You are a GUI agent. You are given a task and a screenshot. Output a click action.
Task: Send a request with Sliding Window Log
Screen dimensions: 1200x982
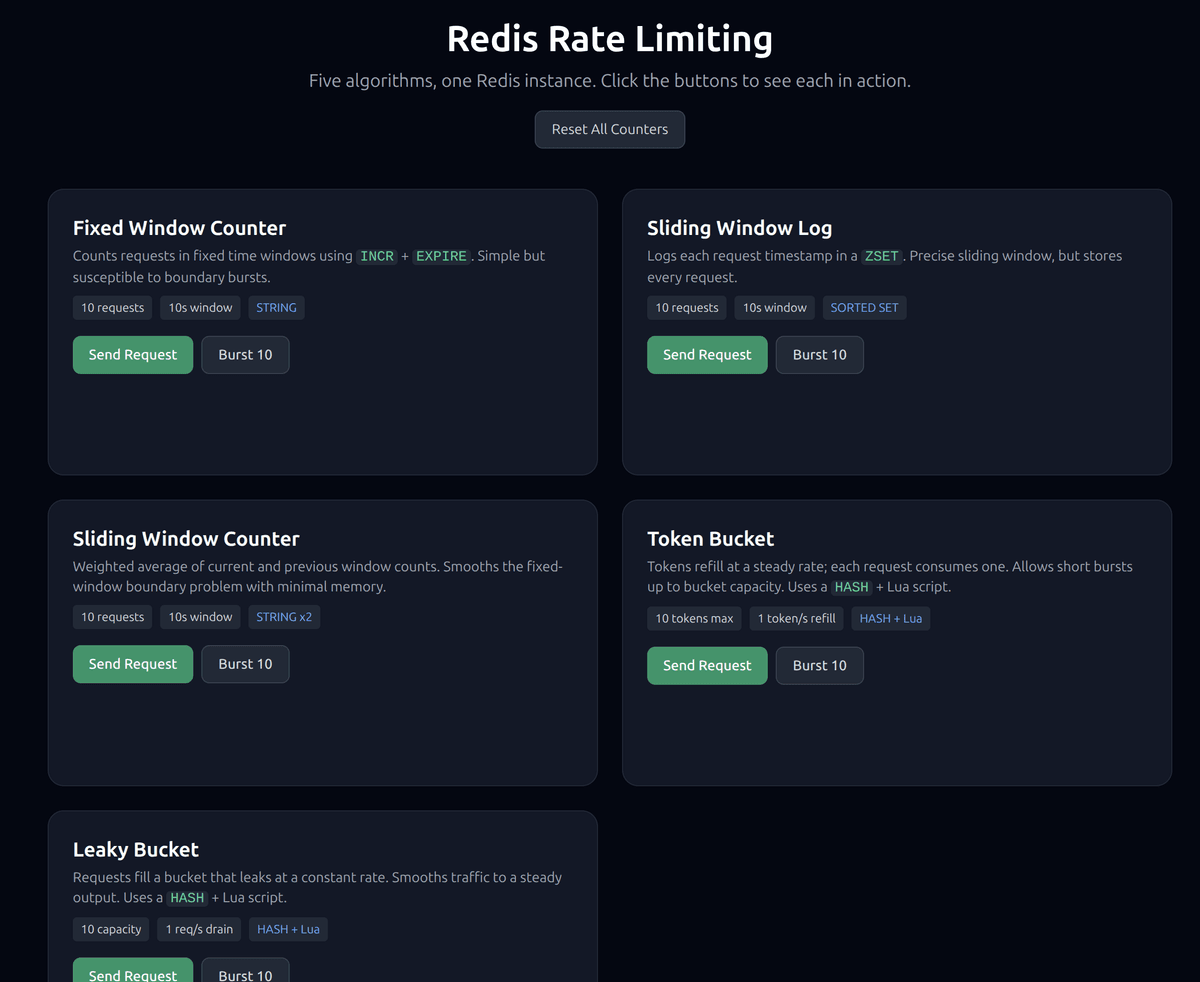(x=707, y=354)
